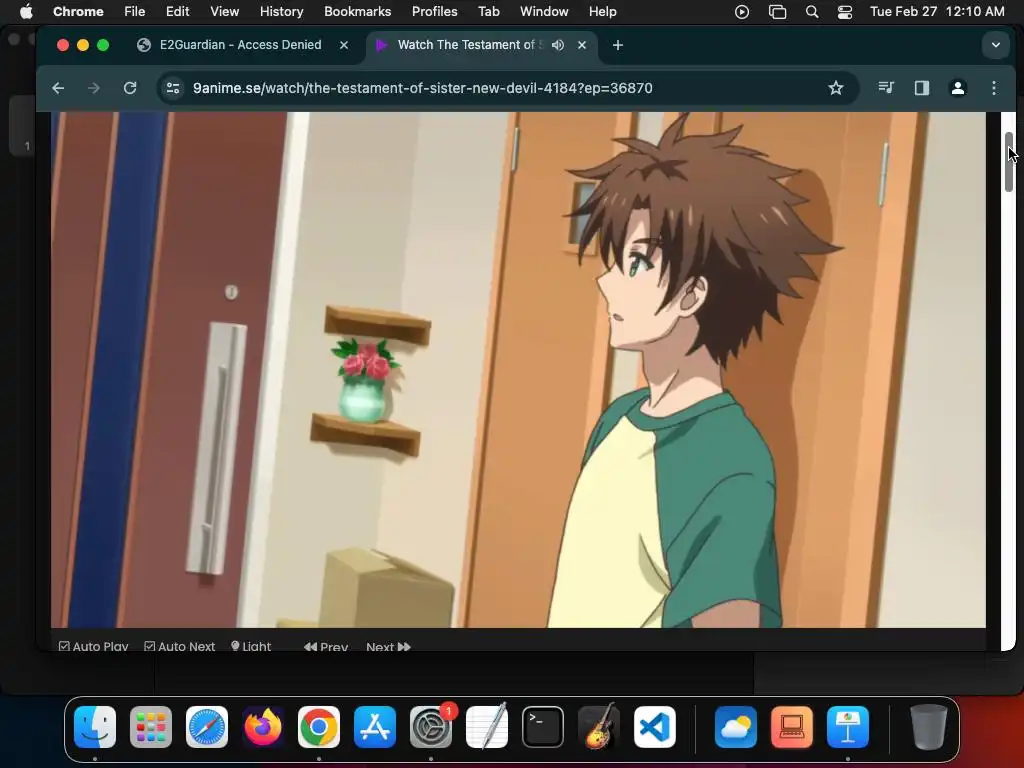Expand the tab search dropdown arrow

pyautogui.click(x=995, y=45)
